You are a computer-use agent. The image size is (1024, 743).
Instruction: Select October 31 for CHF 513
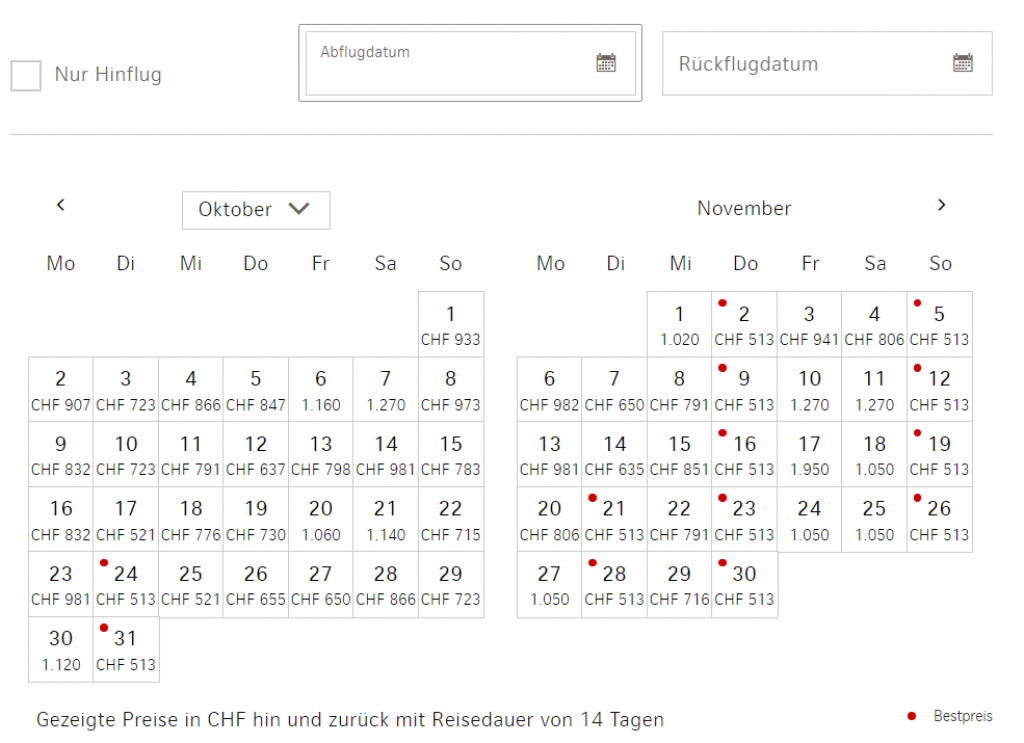click(126, 650)
